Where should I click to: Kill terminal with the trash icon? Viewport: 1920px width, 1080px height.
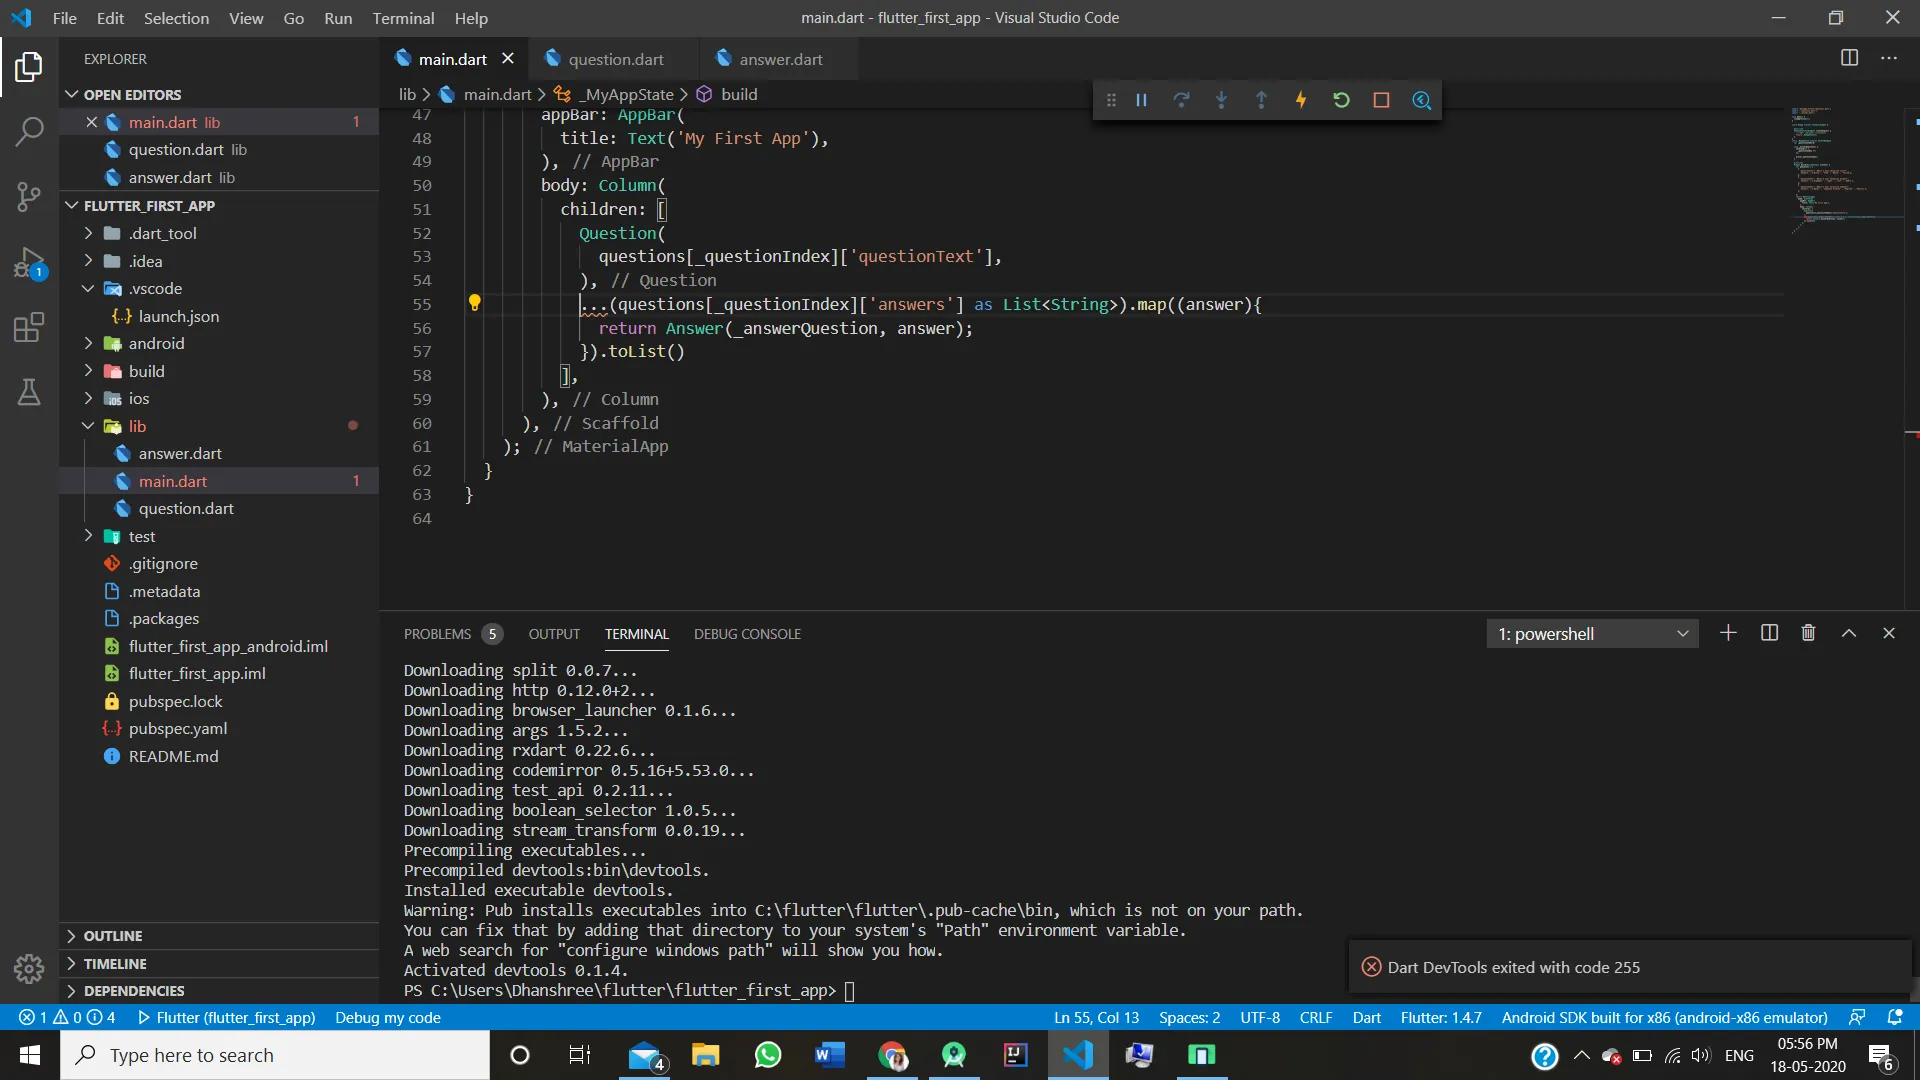(1808, 633)
